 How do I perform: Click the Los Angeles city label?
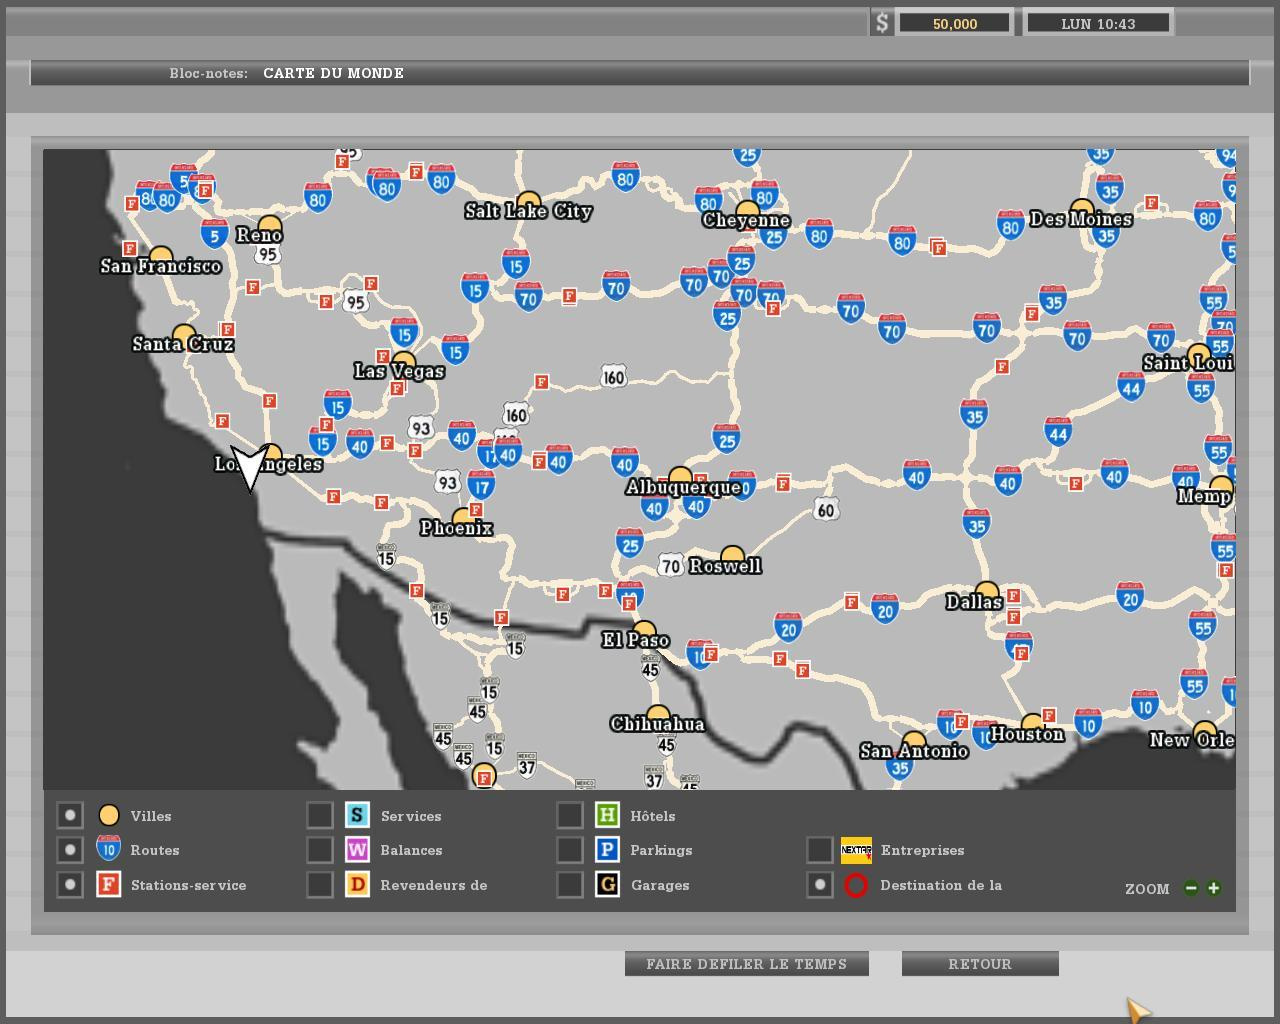[x=268, y=464]
